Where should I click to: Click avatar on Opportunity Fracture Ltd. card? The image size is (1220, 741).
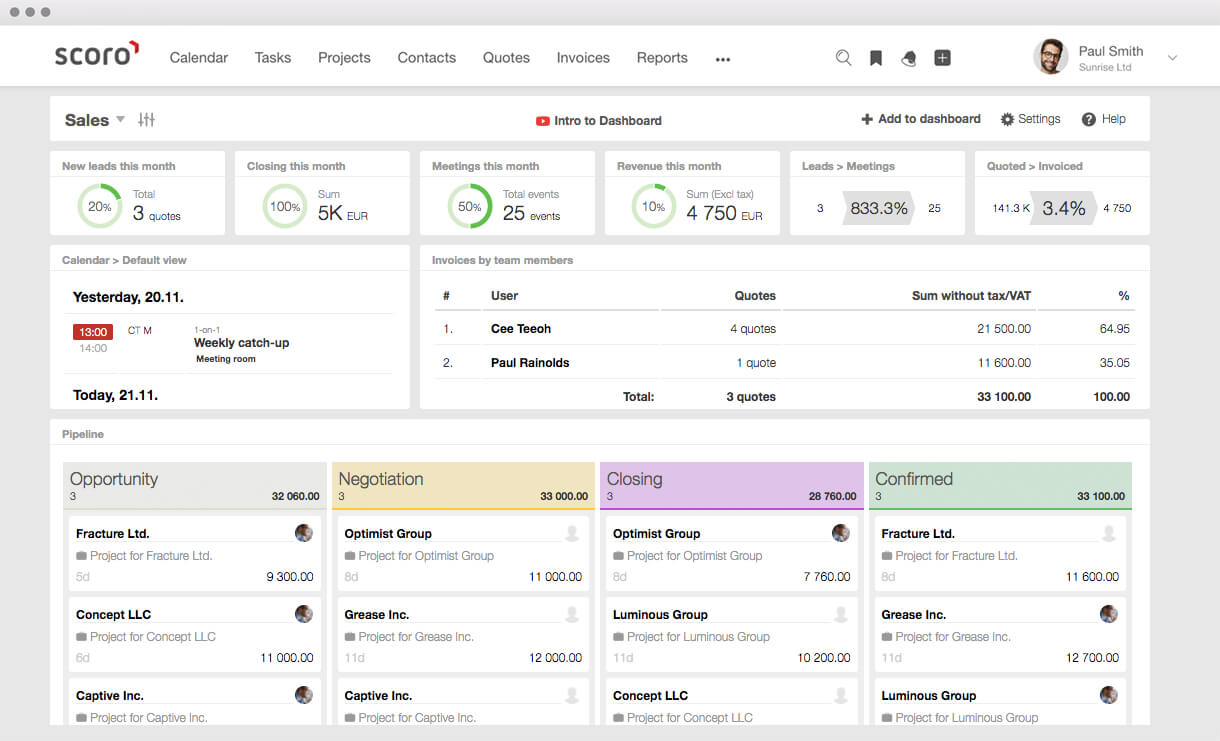coord(304,533)
